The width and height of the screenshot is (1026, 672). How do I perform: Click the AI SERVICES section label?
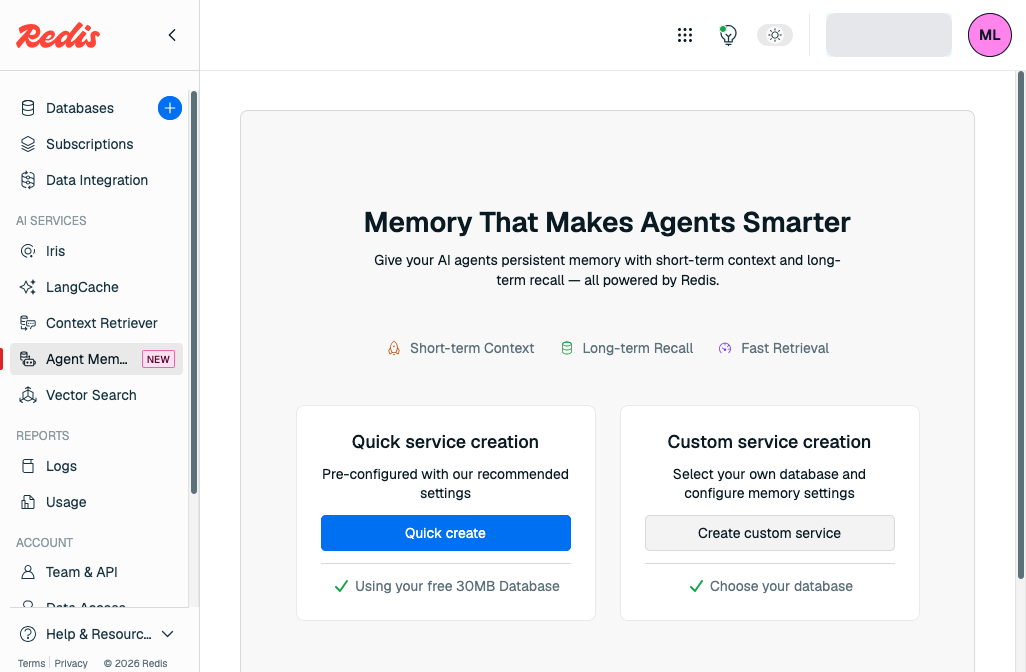click(x=51, y=221)
